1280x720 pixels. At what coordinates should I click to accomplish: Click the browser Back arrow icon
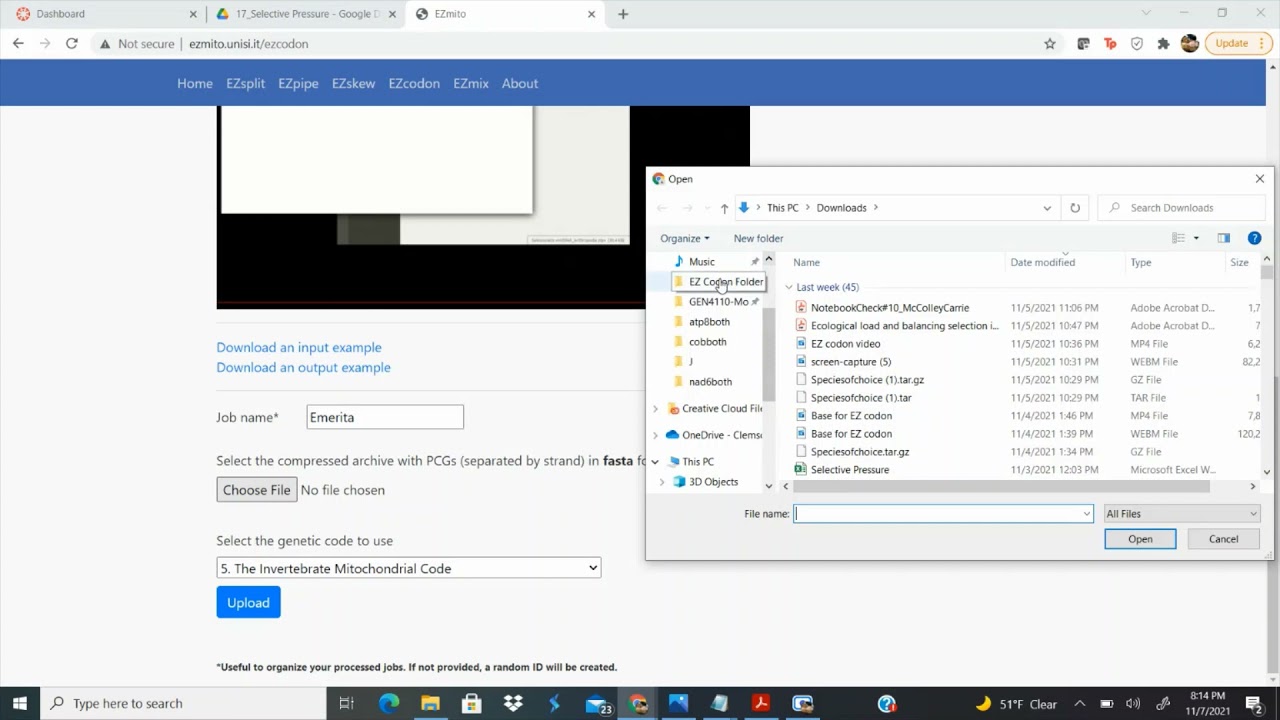[18, 43]
